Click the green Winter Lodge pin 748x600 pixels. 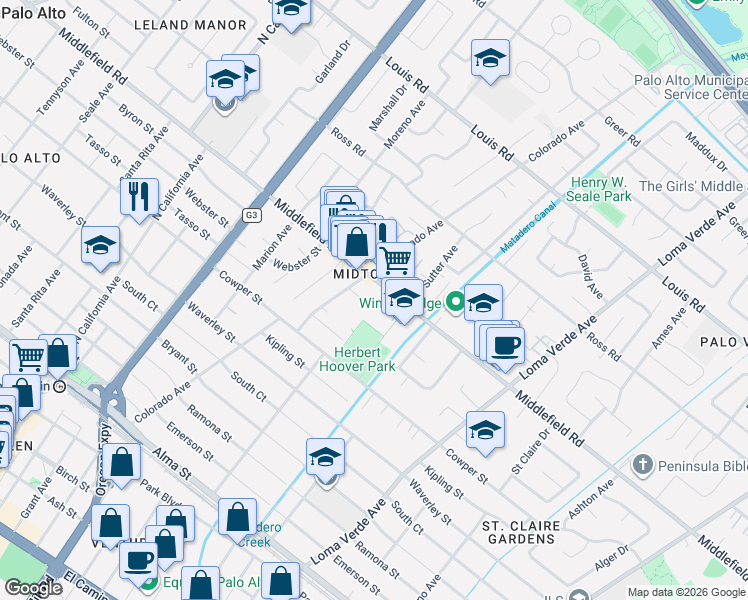tap(455, 302)
